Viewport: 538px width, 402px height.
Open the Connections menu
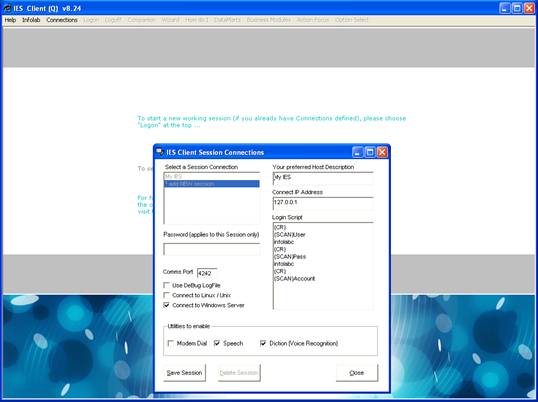pyautogui.click(x=62, y=20)
